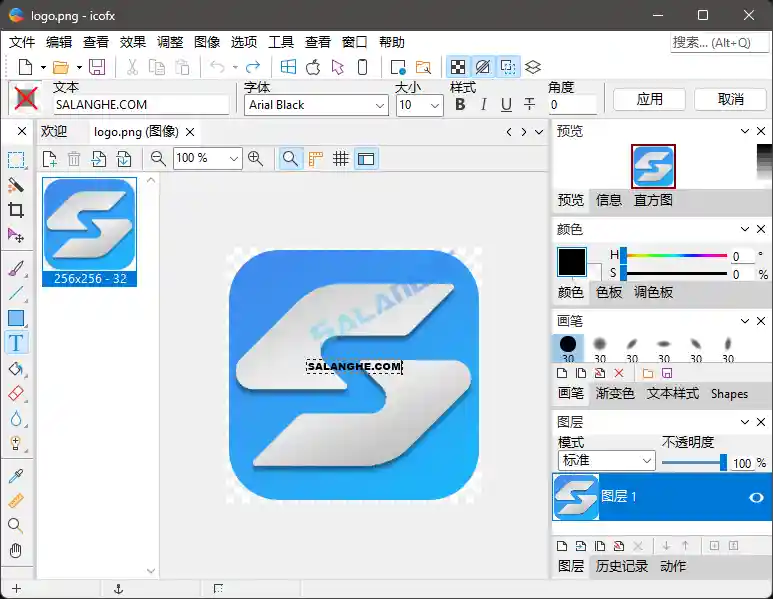Toggle Strikethrough text style
Image resolution: width=773 pixels, height=599 pixels.
tap(529, 105)
